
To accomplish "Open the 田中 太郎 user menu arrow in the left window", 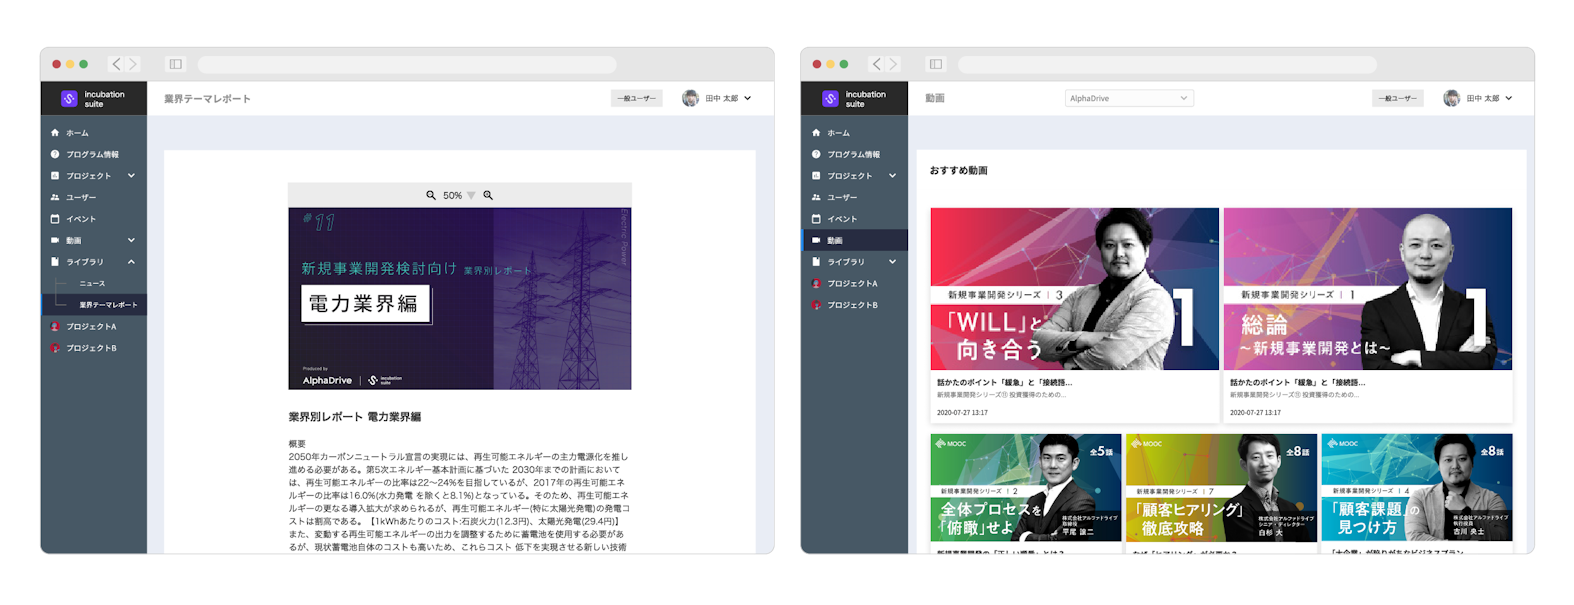I will [748, 98].
